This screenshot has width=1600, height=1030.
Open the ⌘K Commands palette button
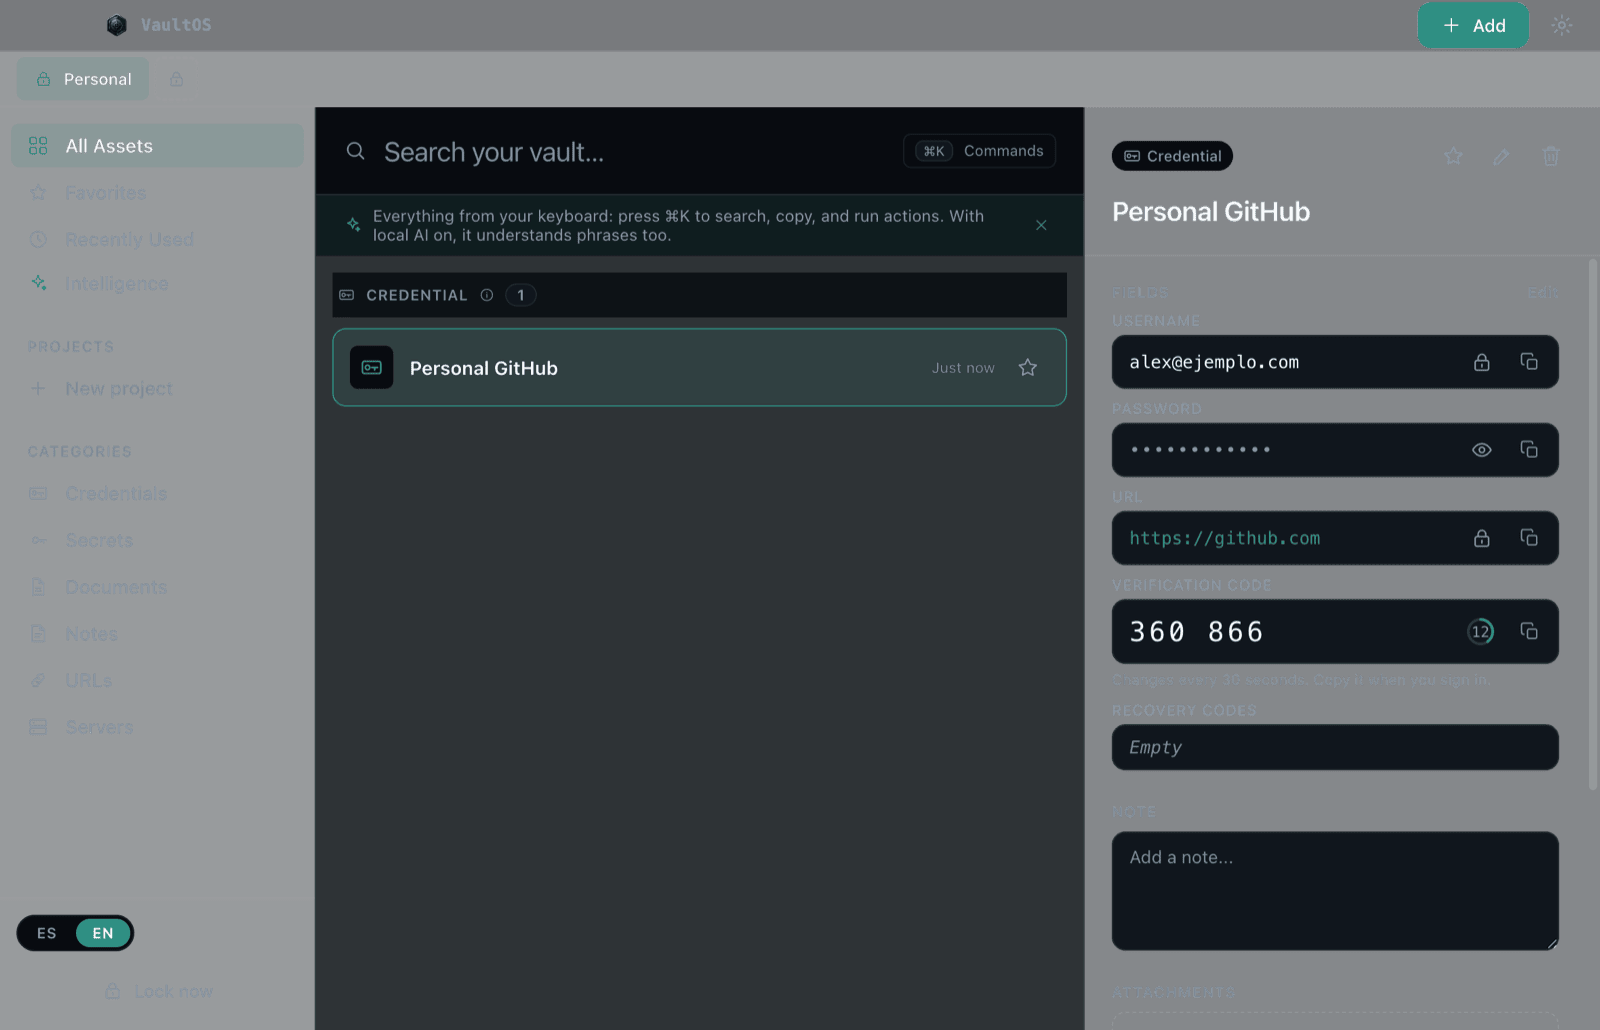tap(979, 151)
